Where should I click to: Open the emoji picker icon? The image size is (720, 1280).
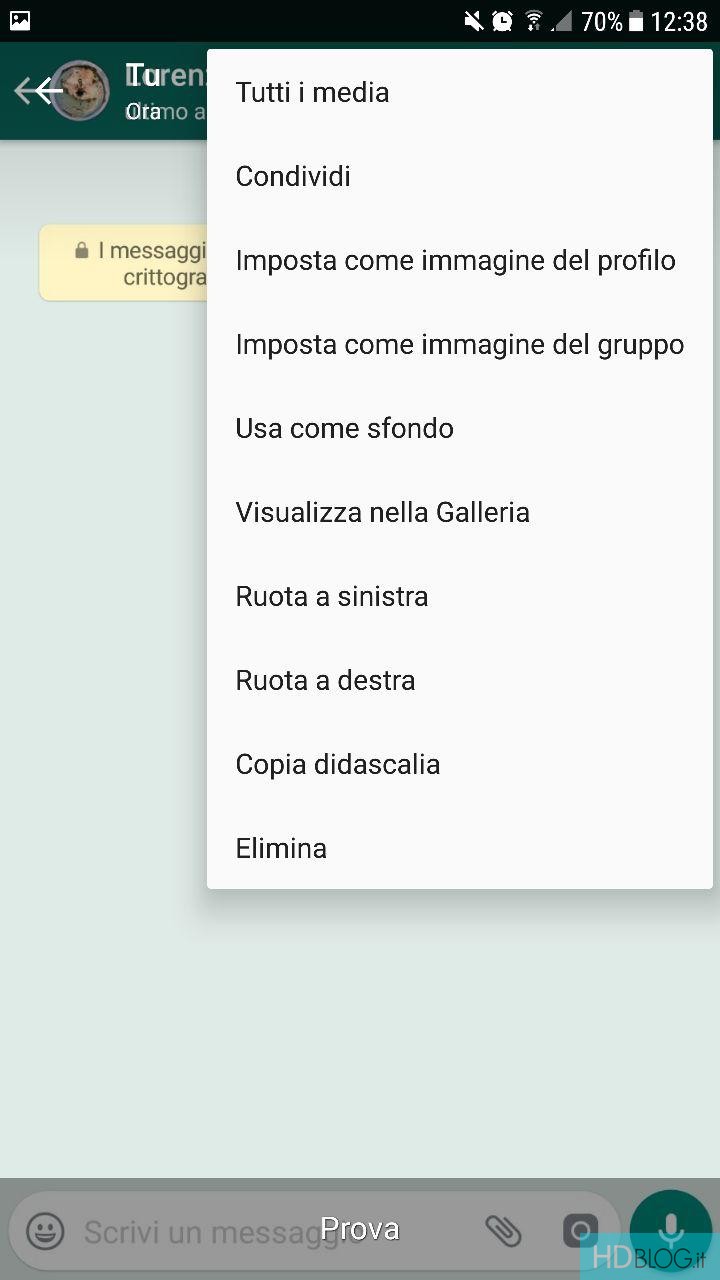45,1231
